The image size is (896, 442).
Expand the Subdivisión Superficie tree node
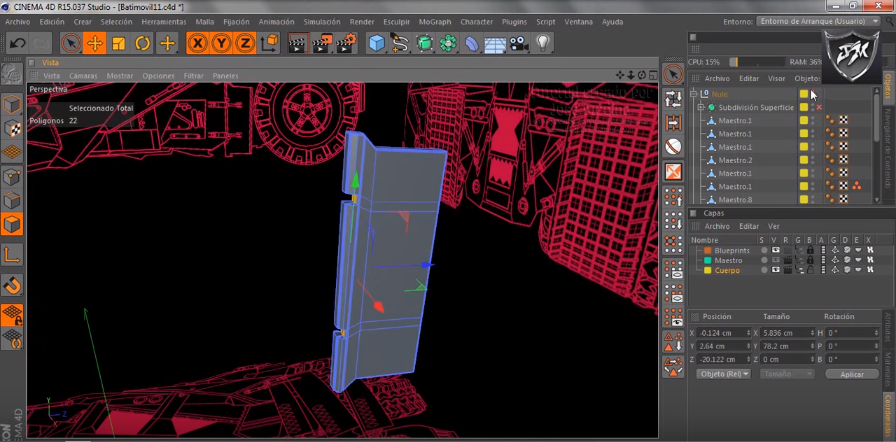tap(701, 107)
